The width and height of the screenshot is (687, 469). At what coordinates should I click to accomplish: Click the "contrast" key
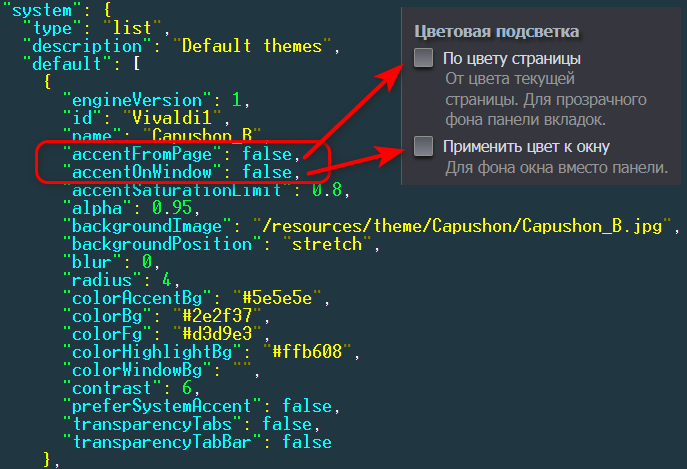click(112, 388)
